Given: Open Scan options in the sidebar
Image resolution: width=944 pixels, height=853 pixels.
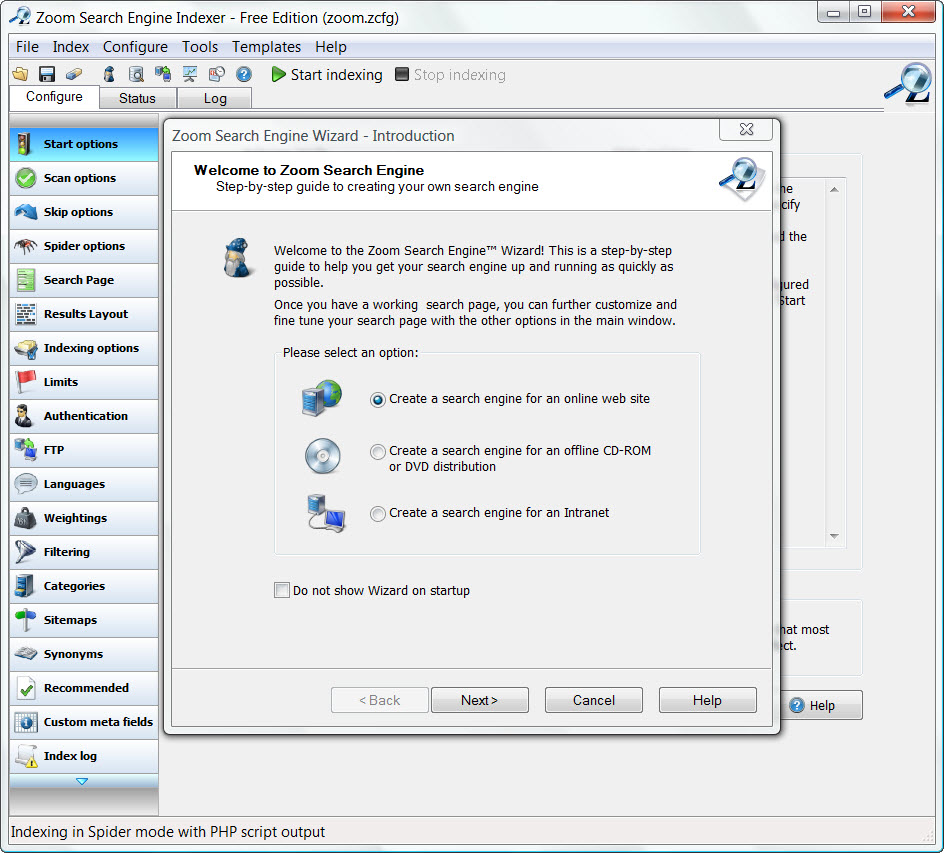Looking at the screenshot, I should (84, 178).
